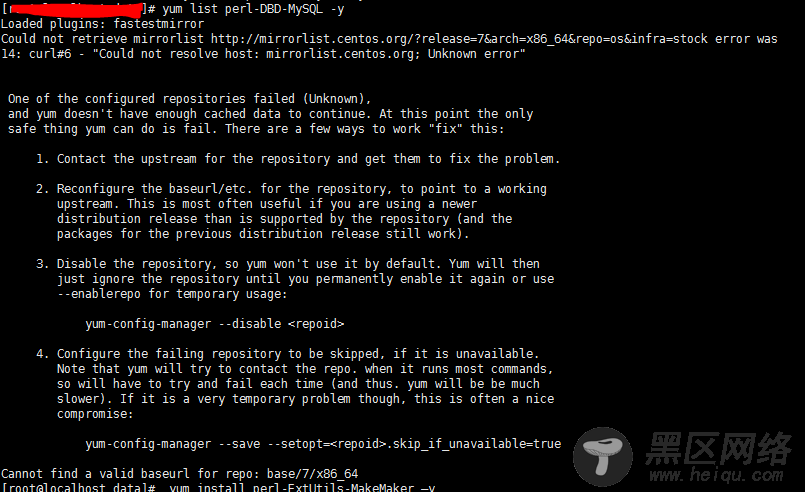Click the word 'compromise:' in option 4
Screen dimensions: 805x492
click(95, 414)
